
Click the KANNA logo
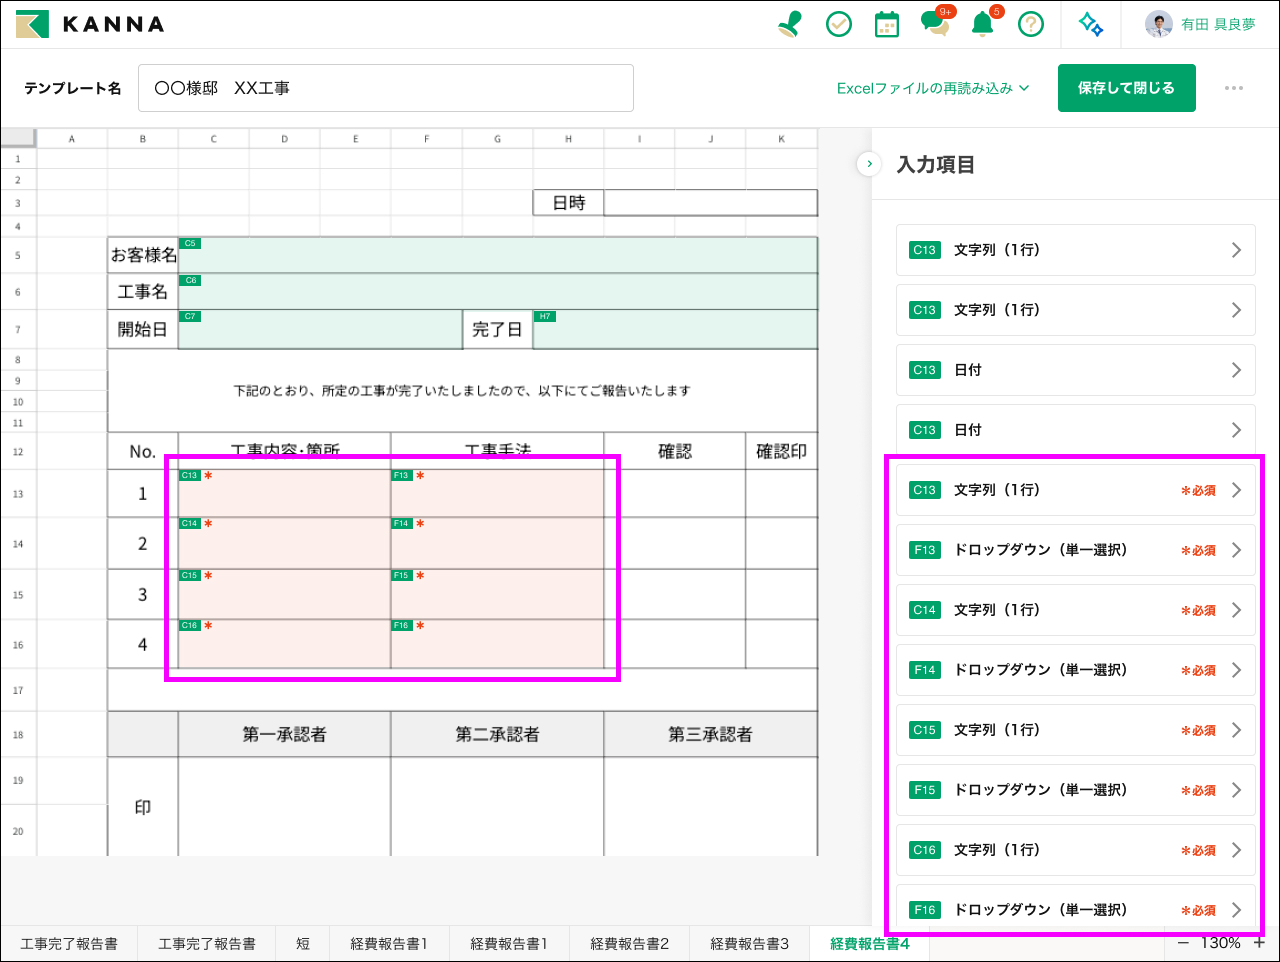click(91, 24)
